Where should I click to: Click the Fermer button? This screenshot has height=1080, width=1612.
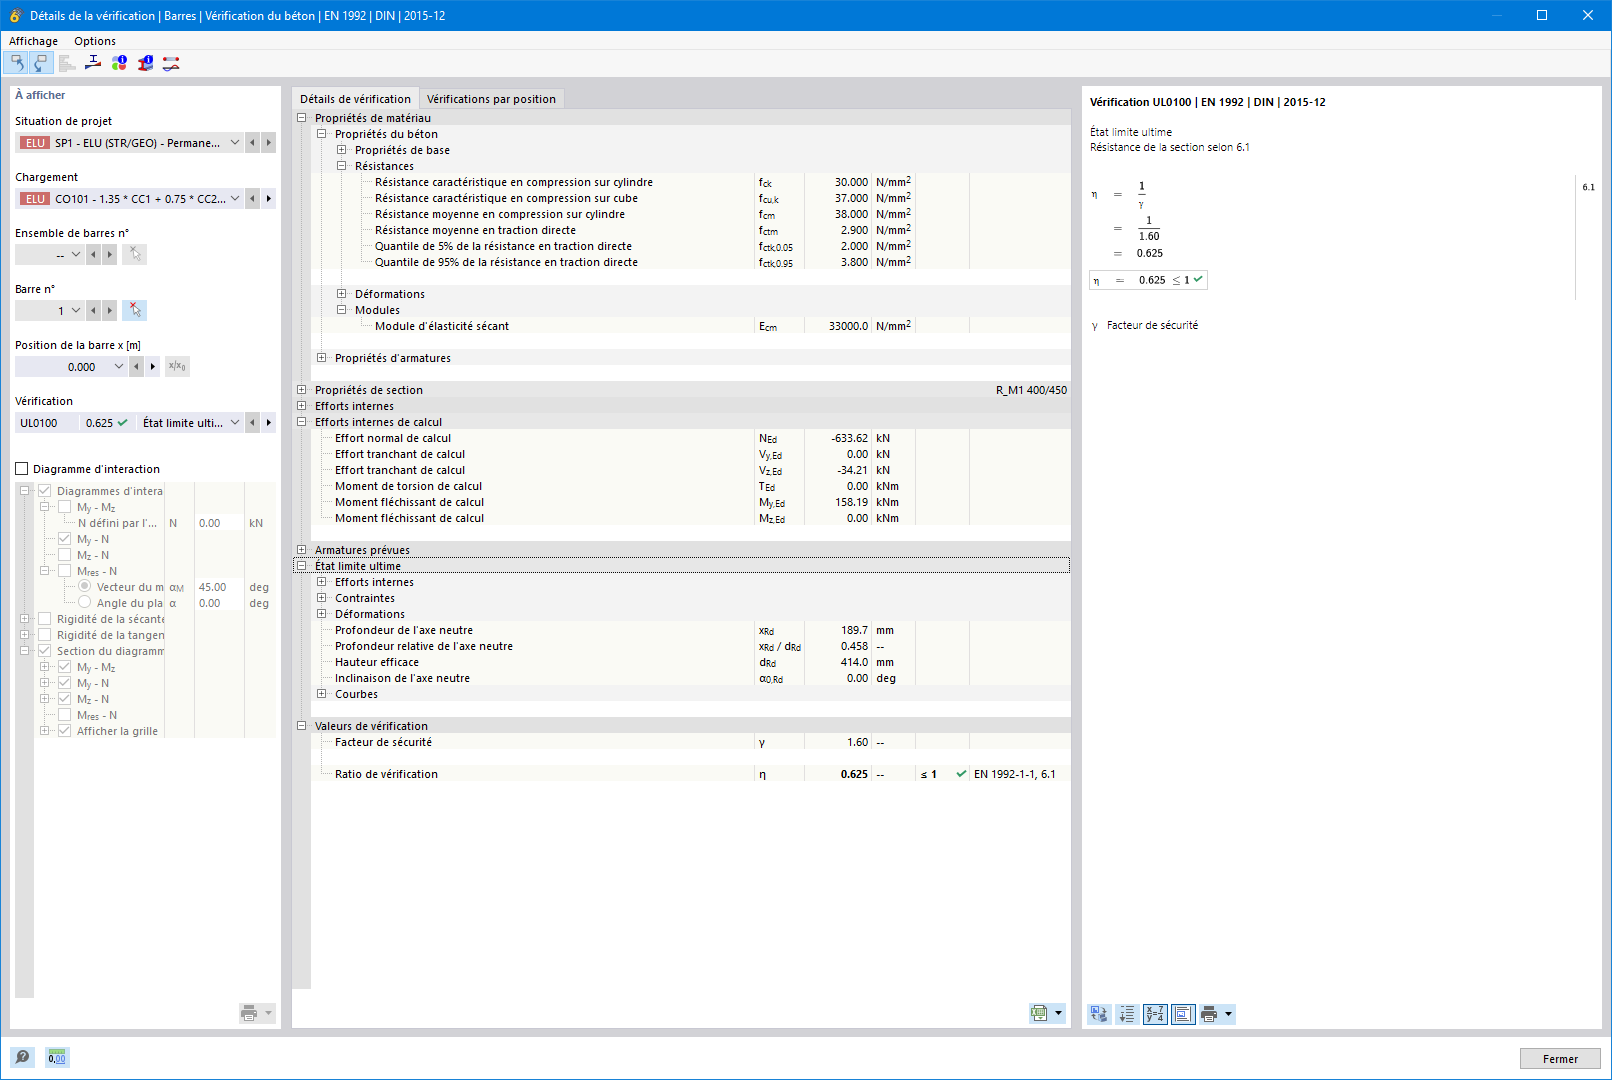click(1560, 1059)
